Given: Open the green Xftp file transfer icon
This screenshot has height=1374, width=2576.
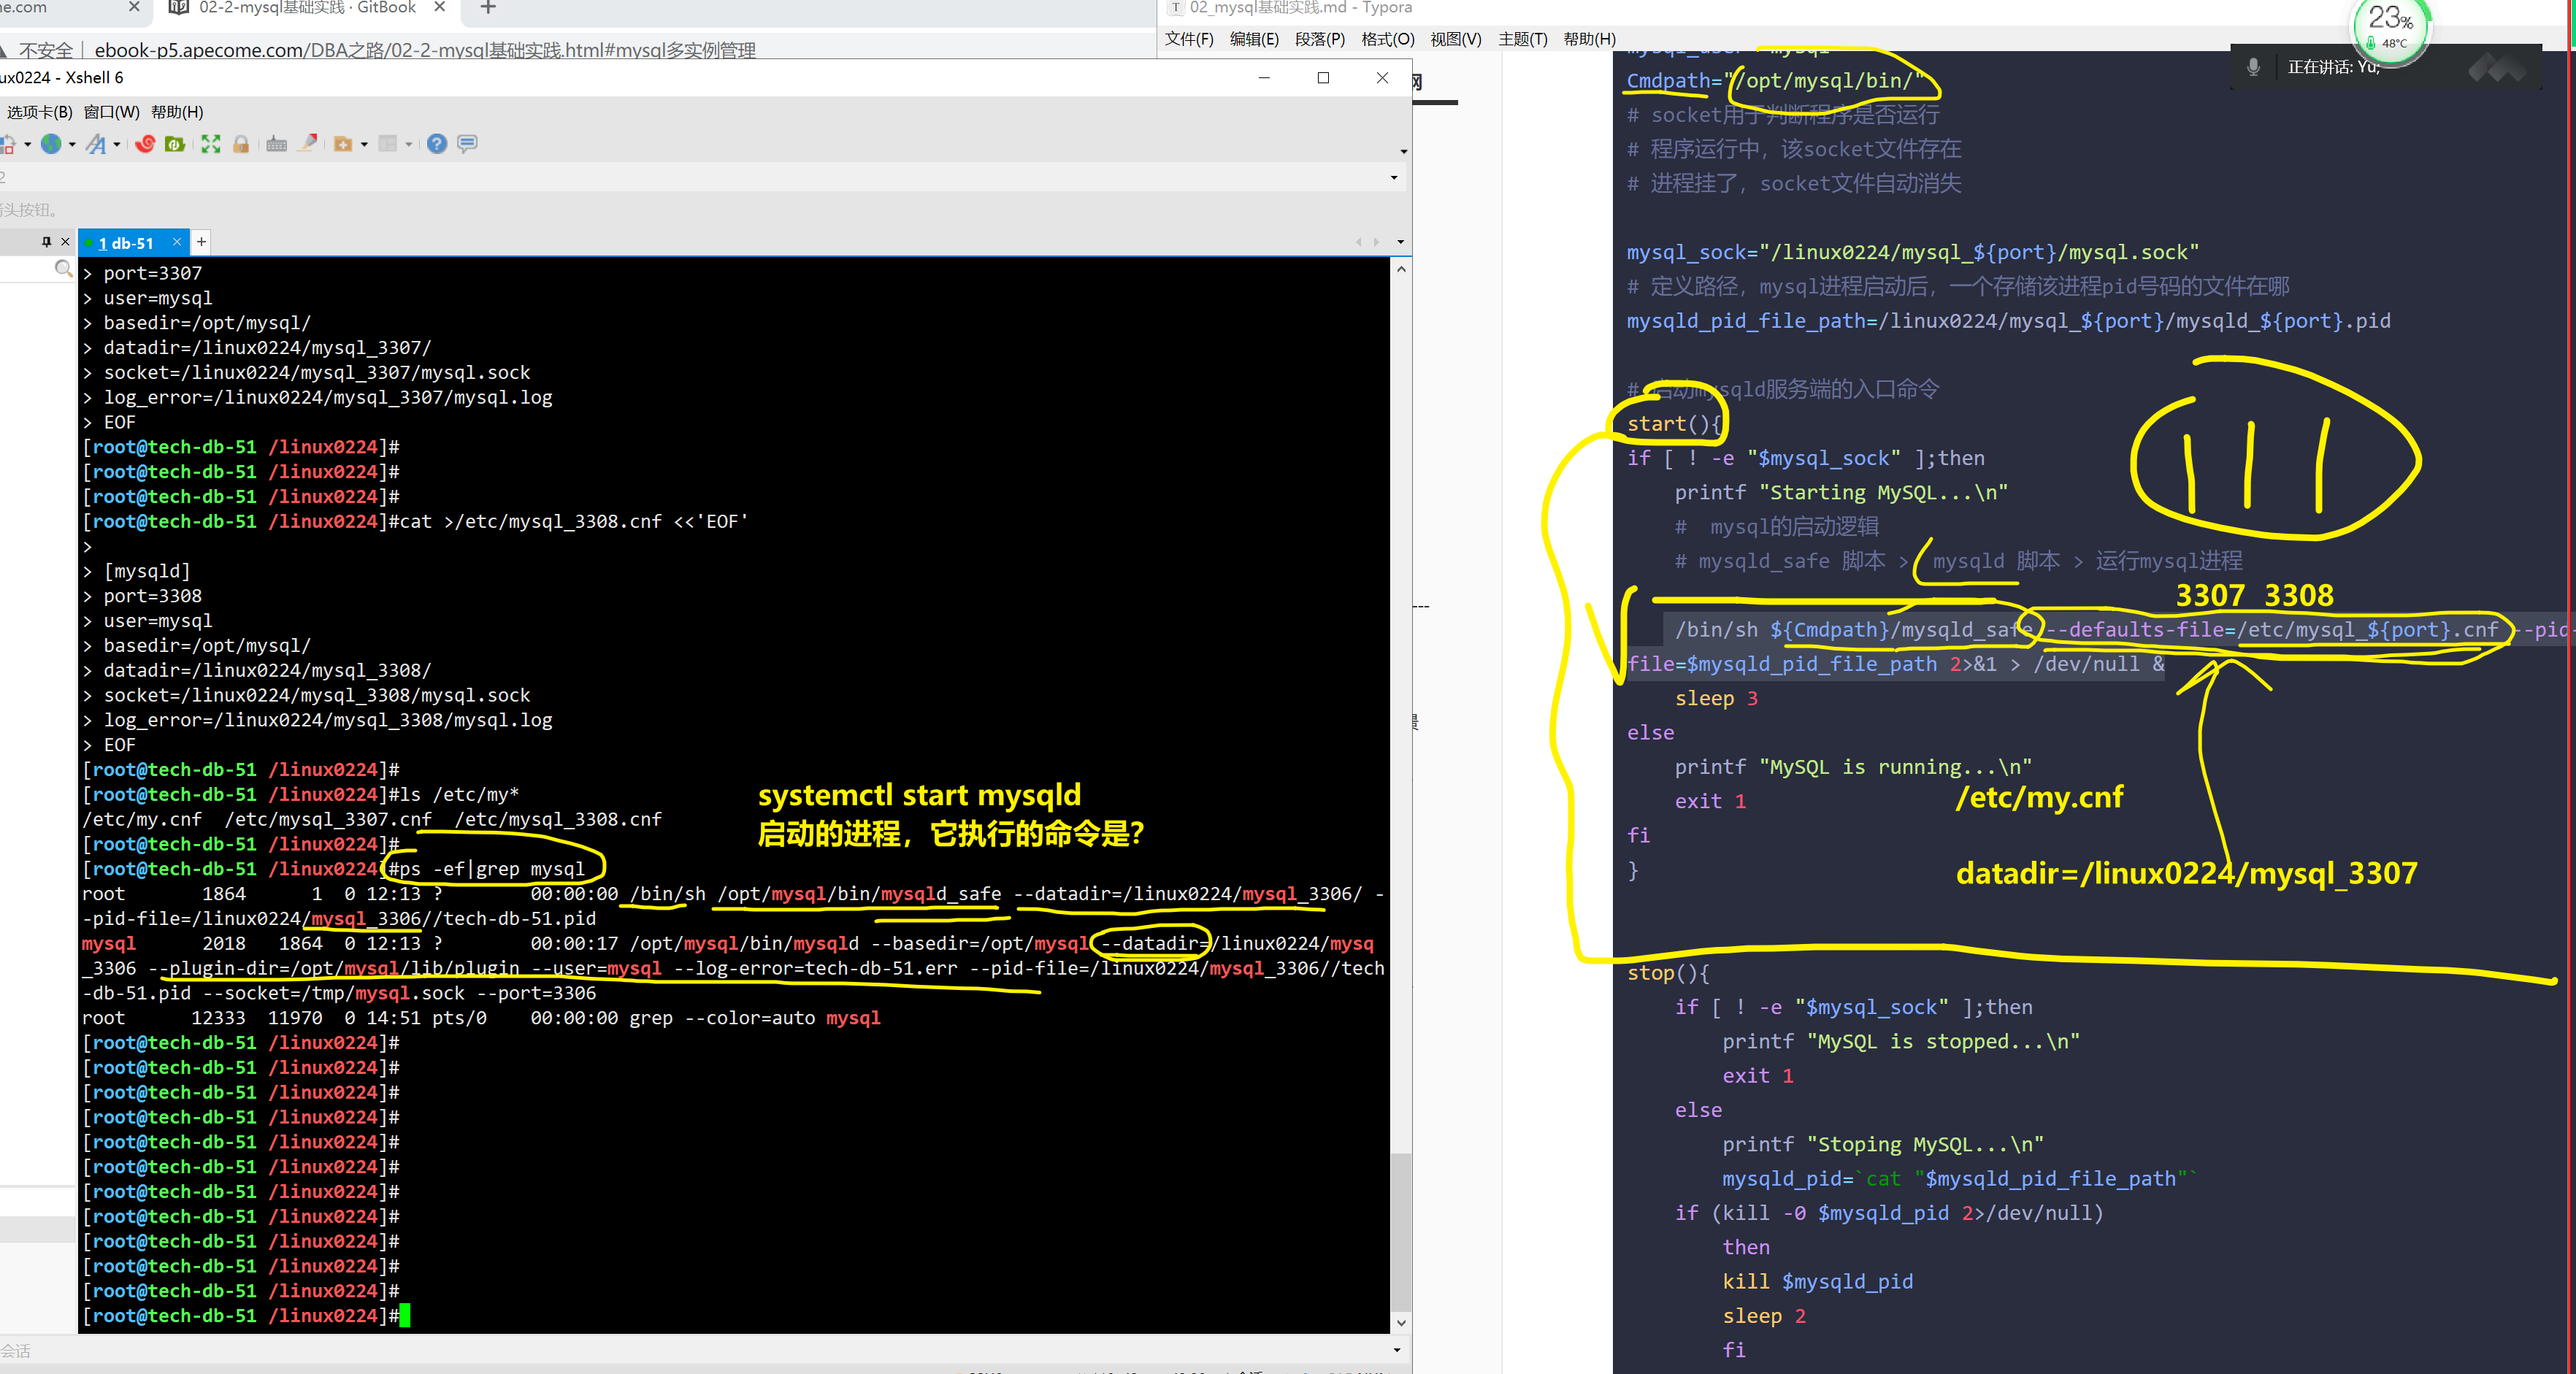Looking at the screenshot, I should [175, 144].
